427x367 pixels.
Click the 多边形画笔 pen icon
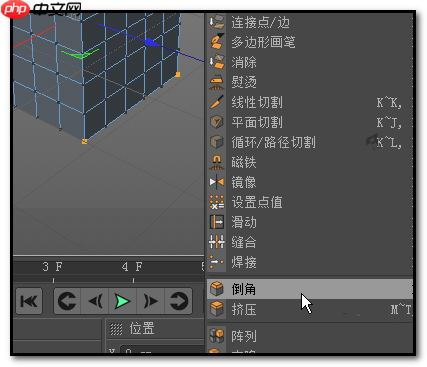point(217,42)
